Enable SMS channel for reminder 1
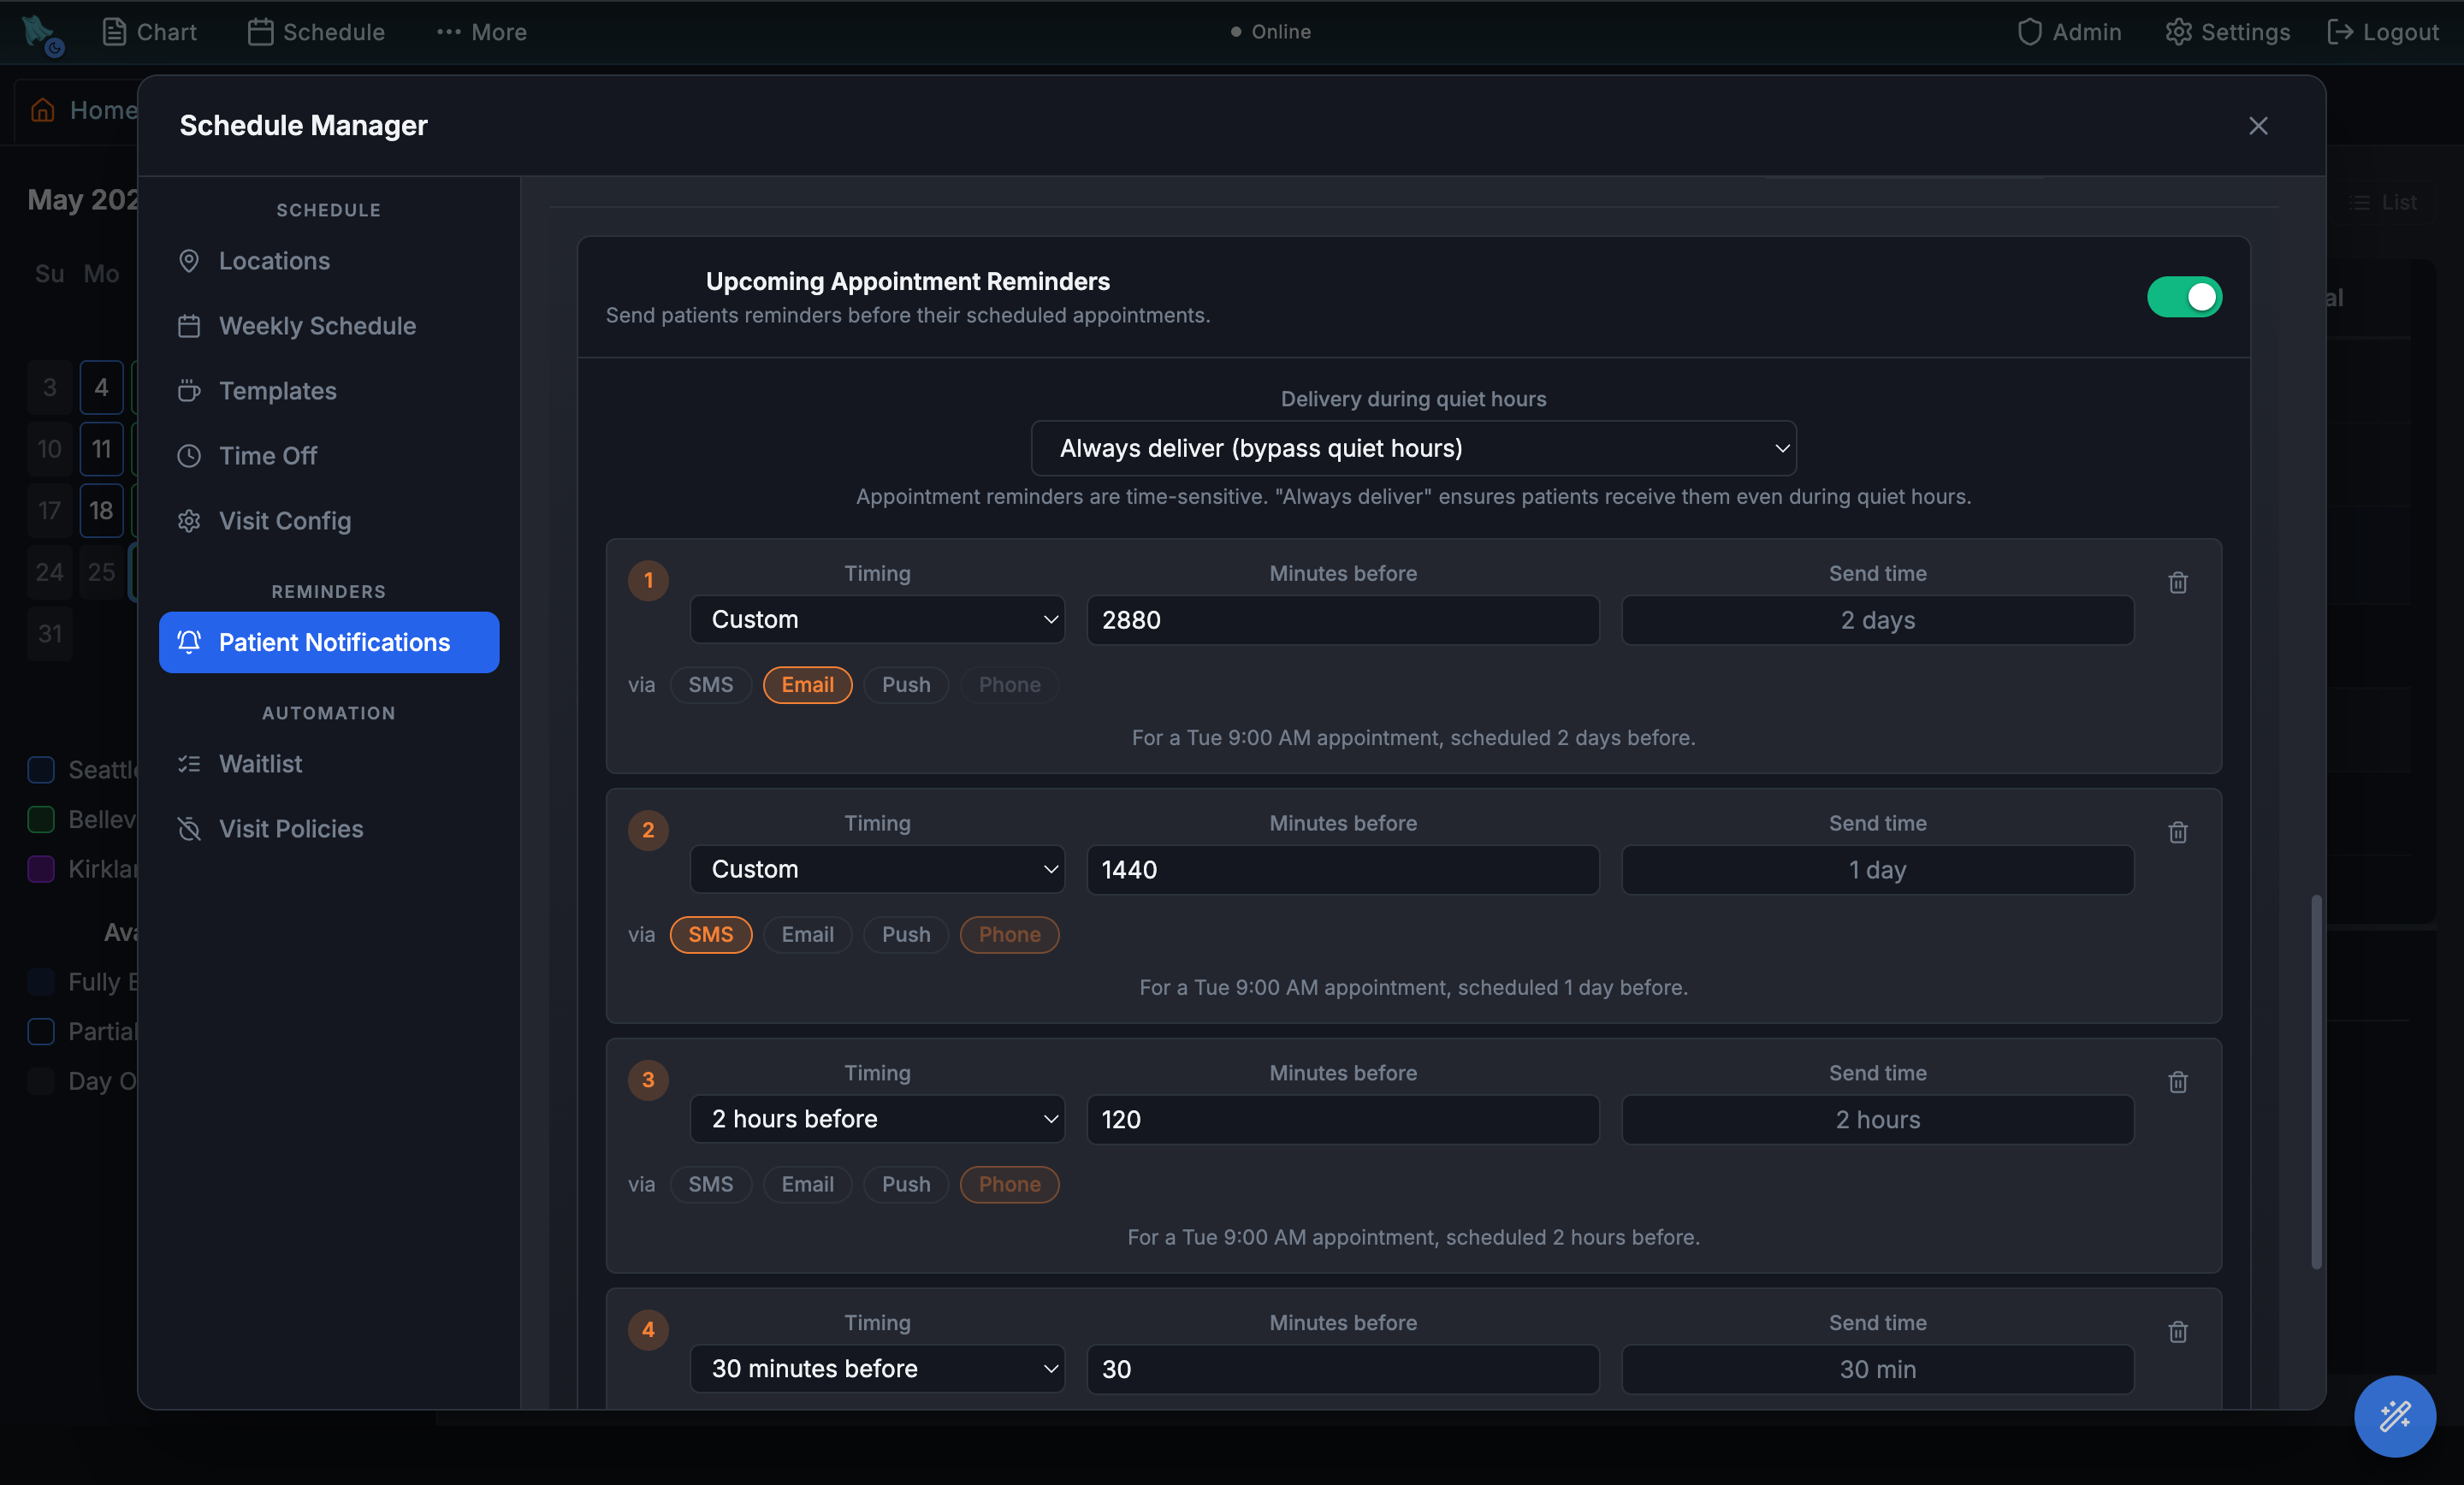 tap(710, 685)
